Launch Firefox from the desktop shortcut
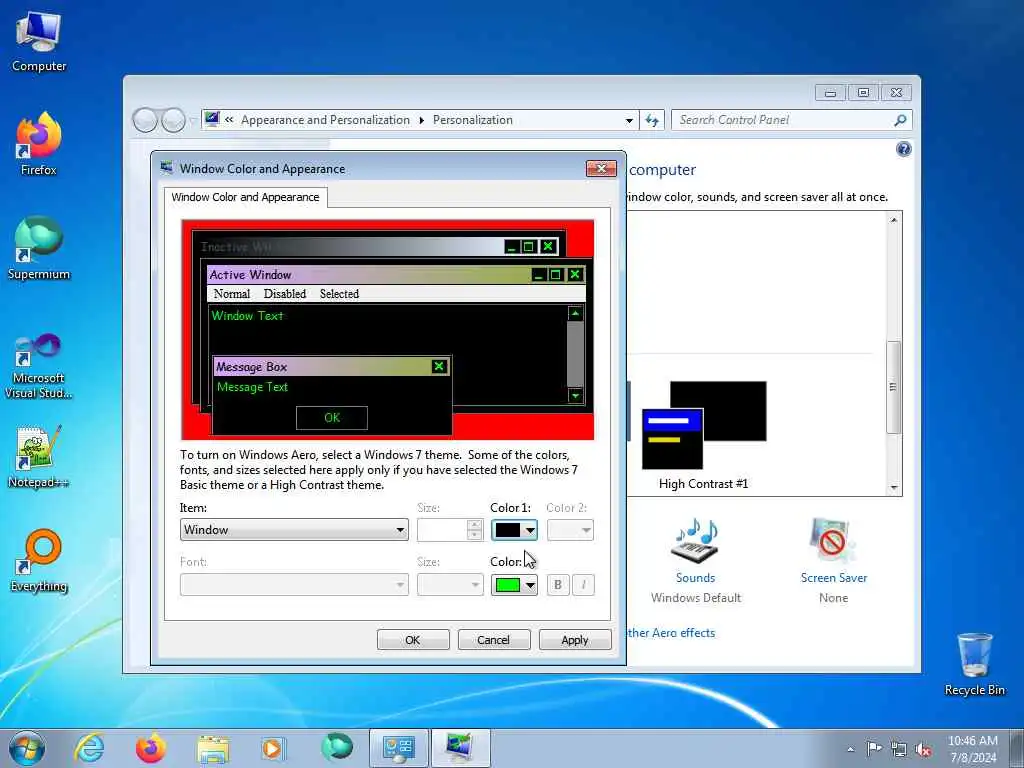Screen dimensions: 1024x768 (x=39, y=144)
